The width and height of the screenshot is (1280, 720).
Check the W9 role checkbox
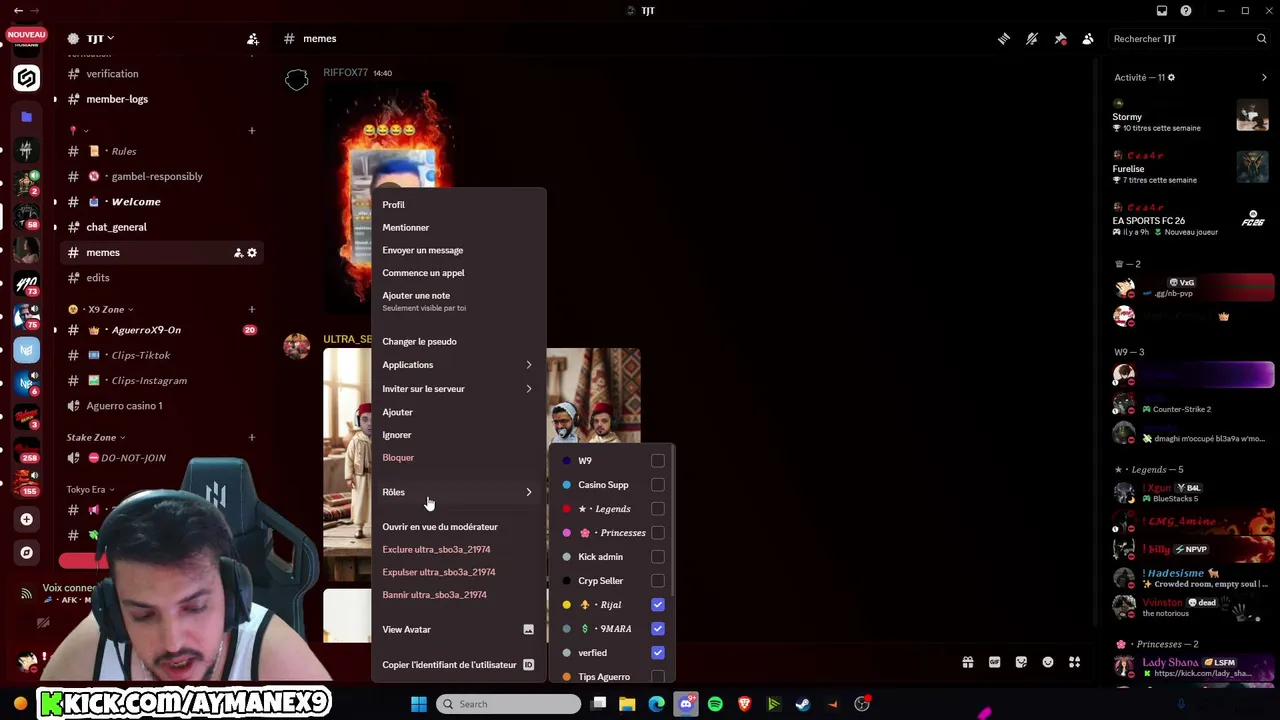(658, 461)
